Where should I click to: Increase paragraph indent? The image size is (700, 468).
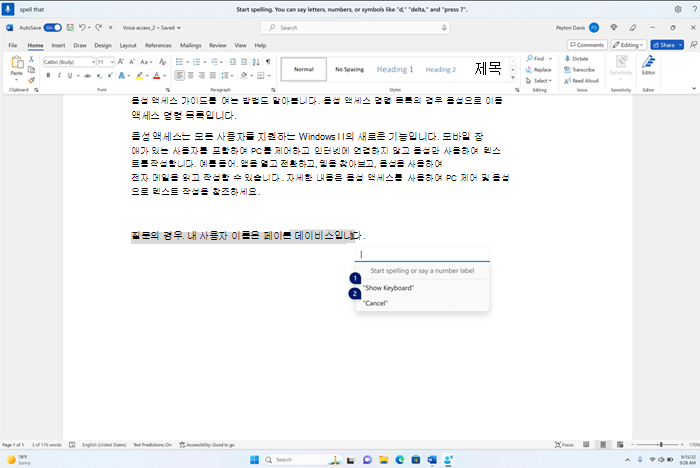click(x=244, y=62)
